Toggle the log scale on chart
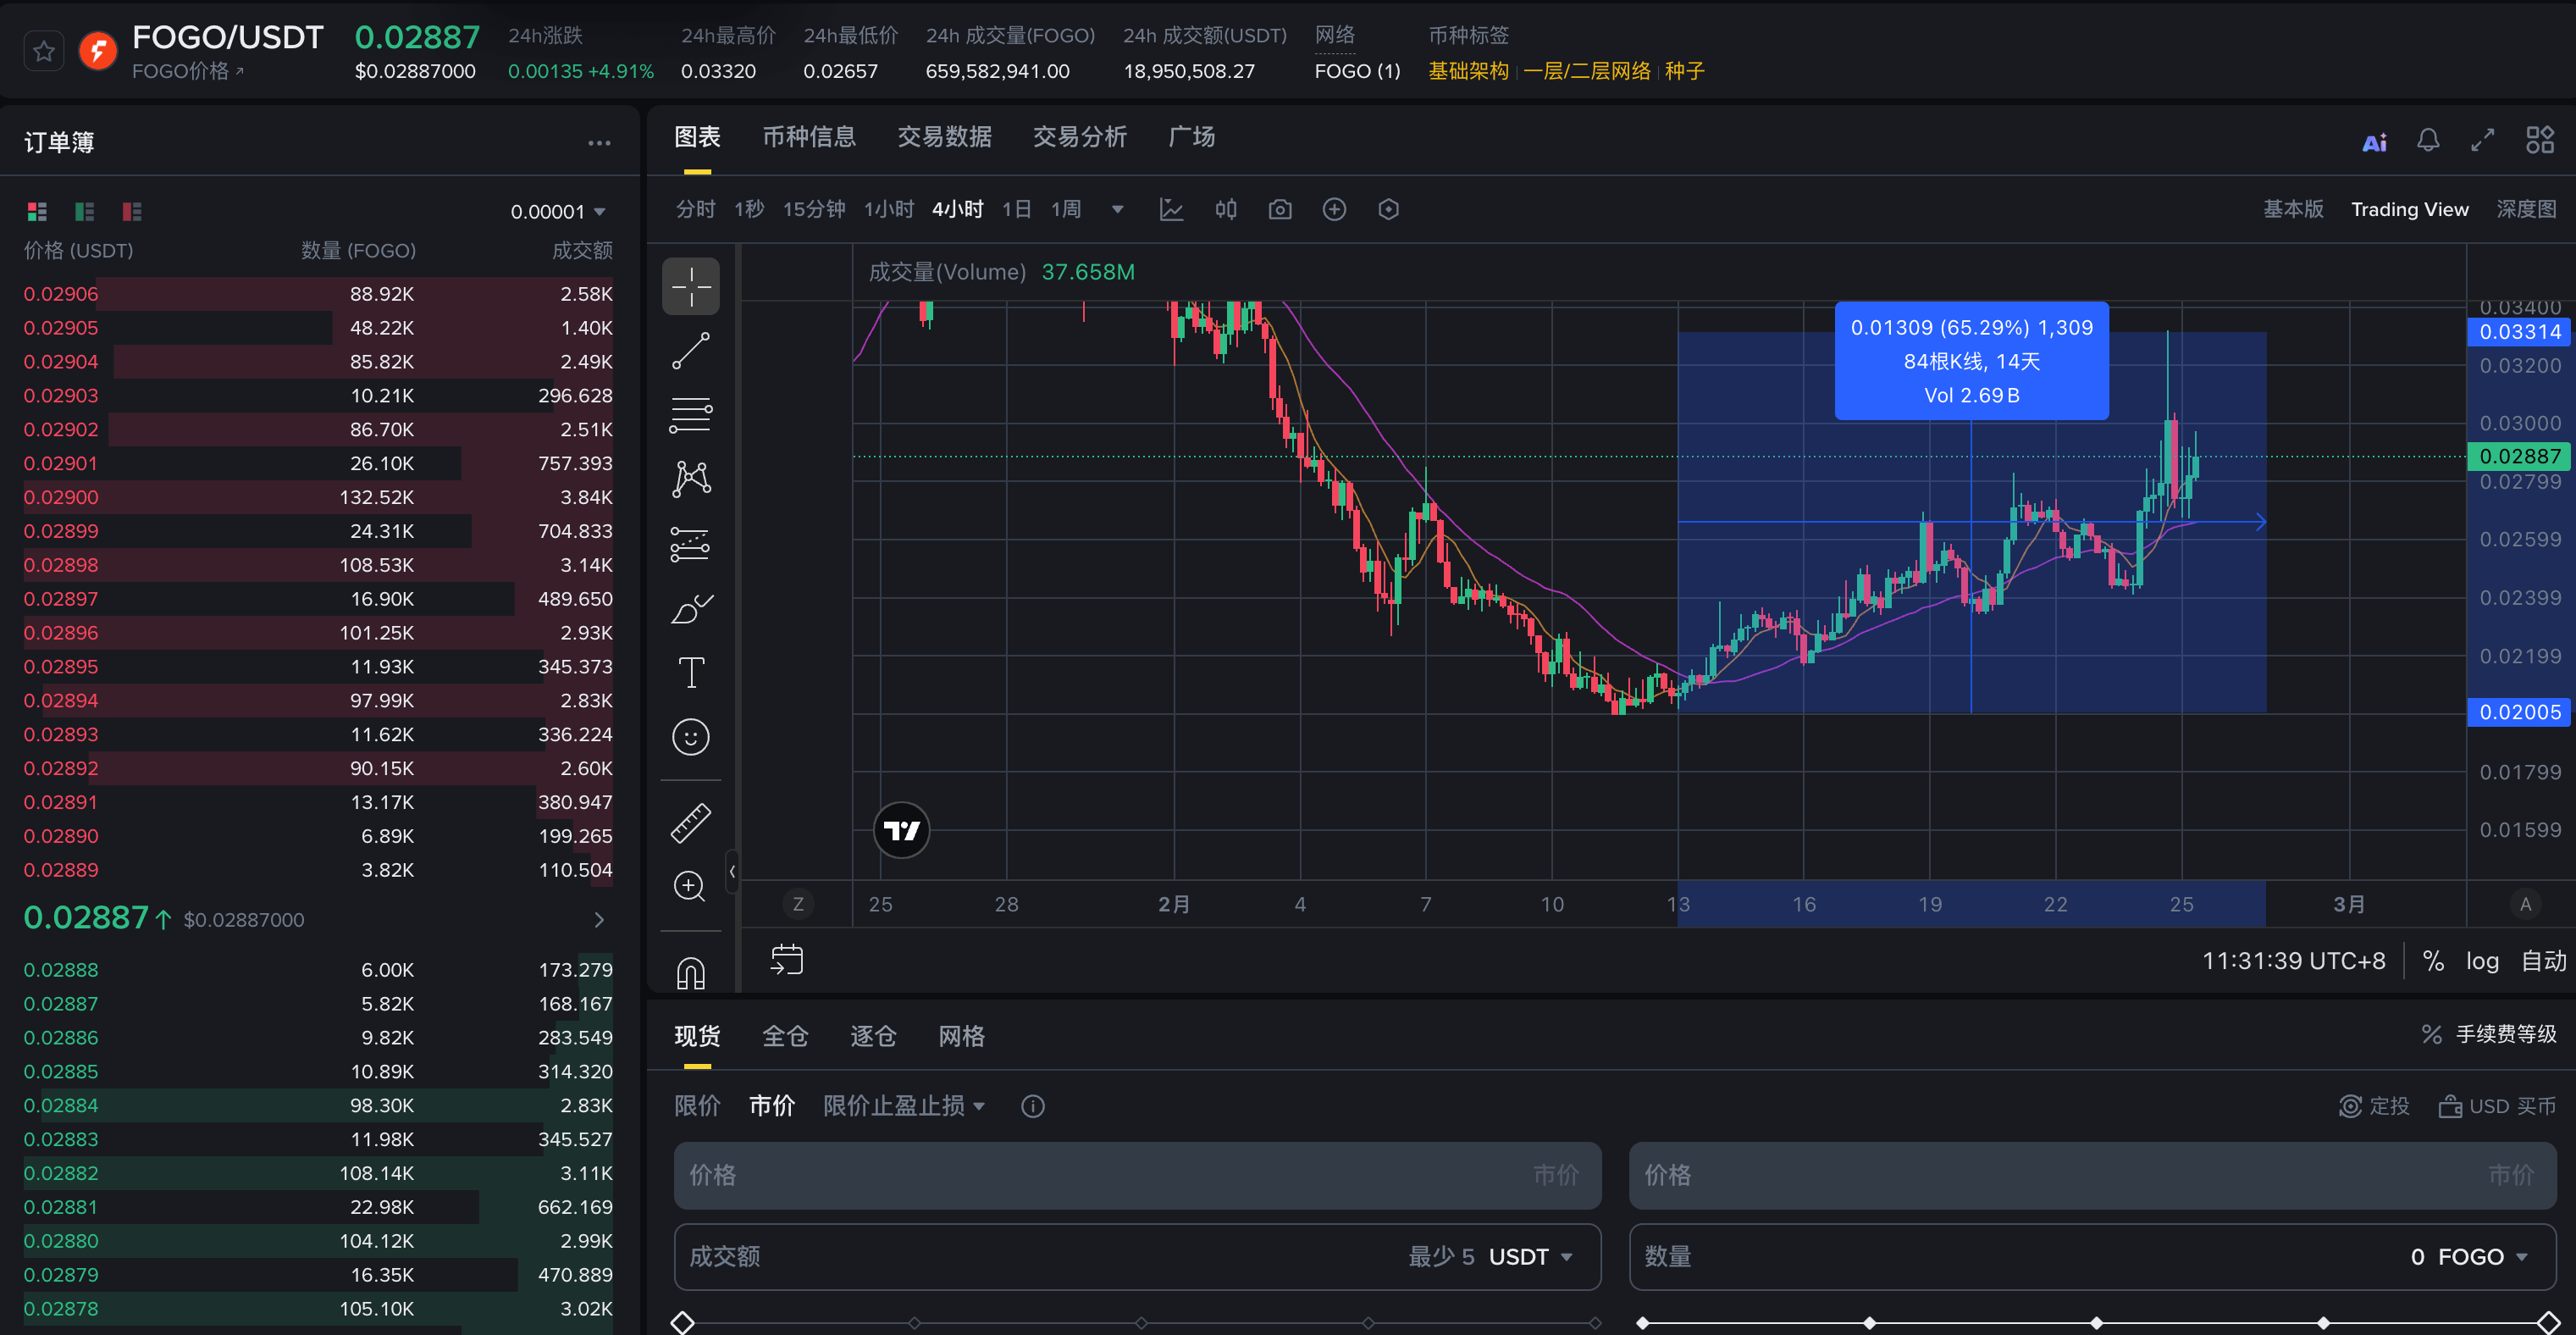This screenshot has width=2576, height=1335. point(2482,962)
